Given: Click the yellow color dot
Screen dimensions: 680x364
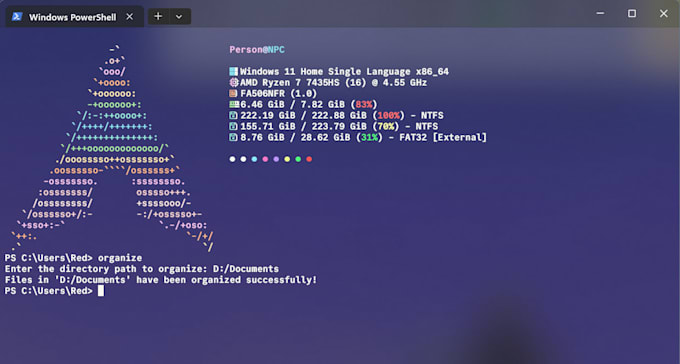Looking at the screenshot, I should tap(287, 159).
